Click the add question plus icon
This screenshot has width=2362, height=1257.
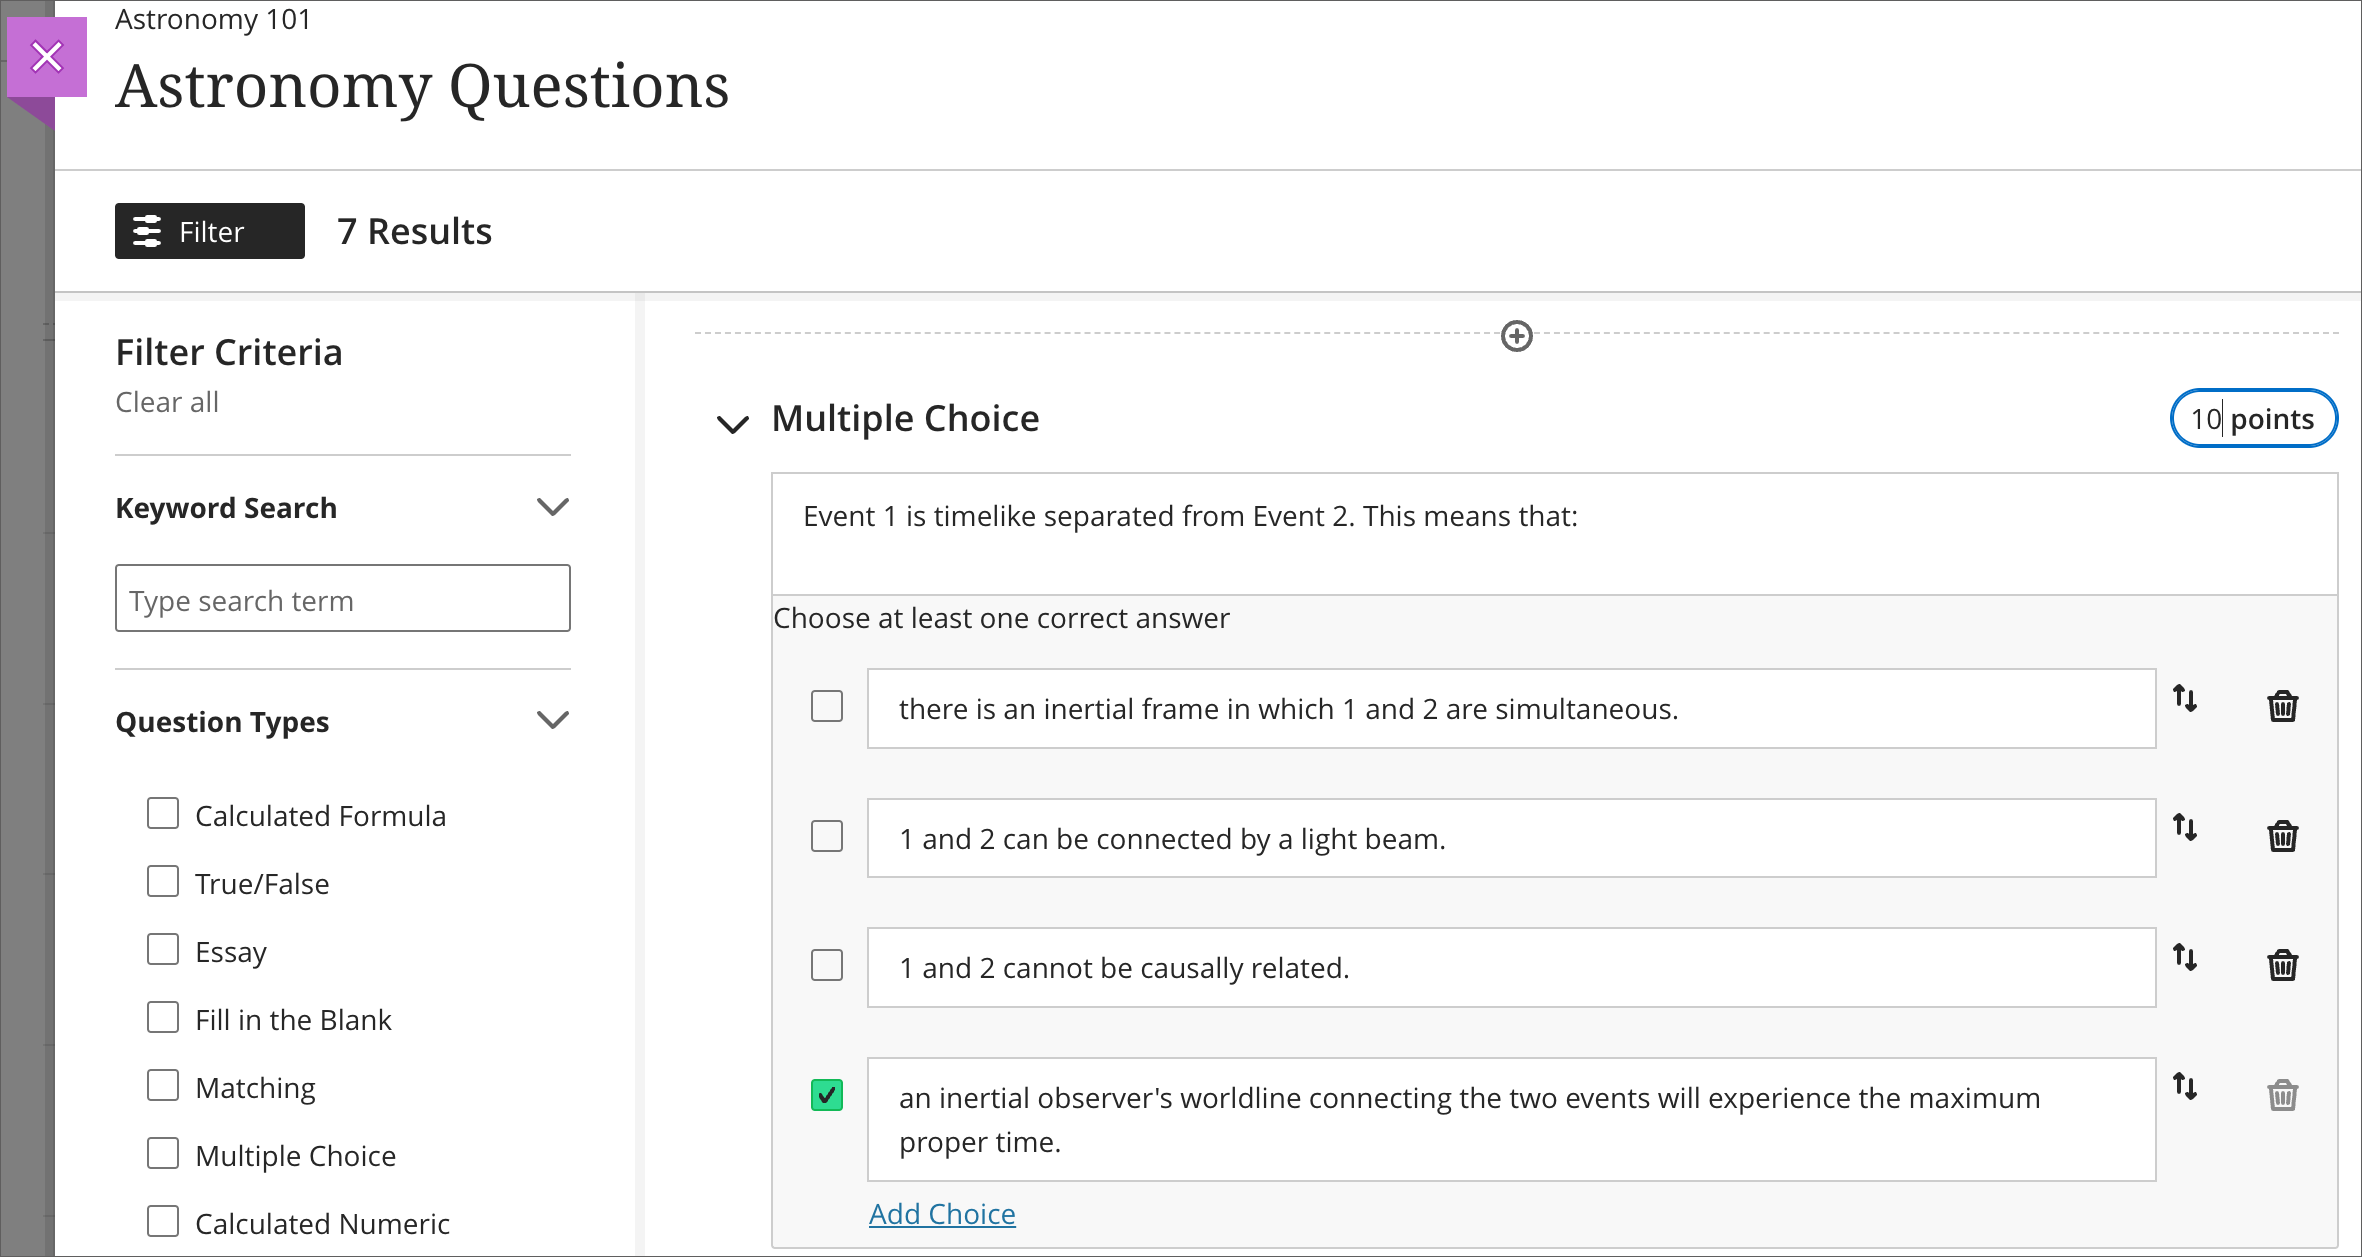click(1516, 336)
